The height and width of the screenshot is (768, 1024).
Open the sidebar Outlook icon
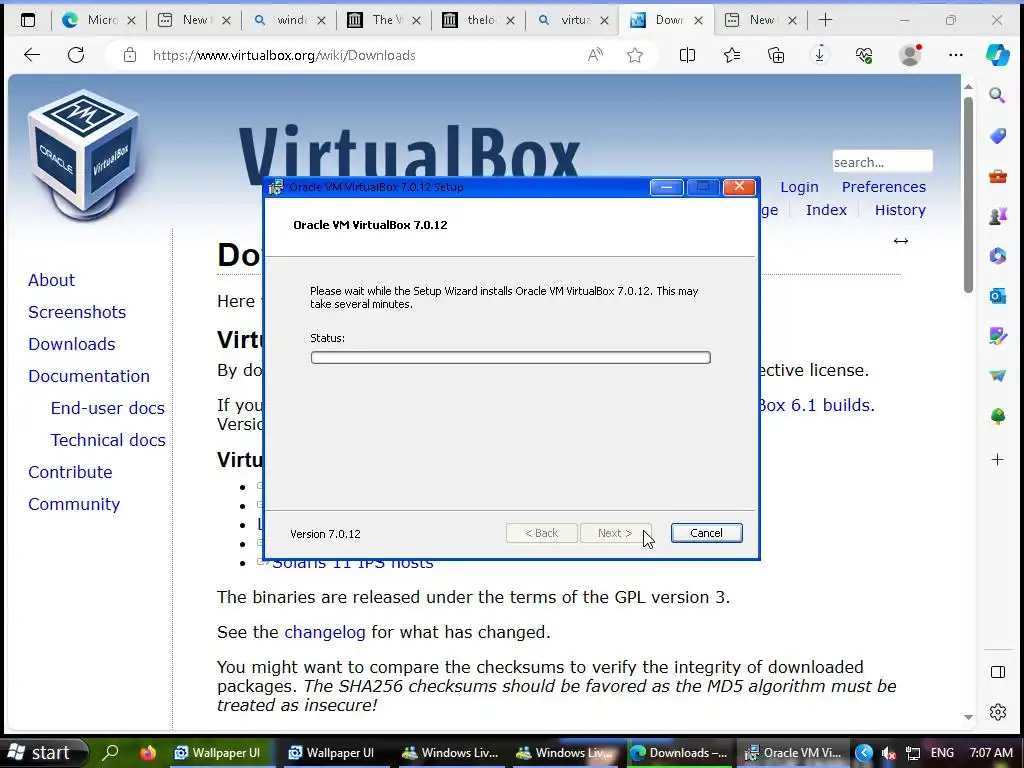[x=997, y=296]
